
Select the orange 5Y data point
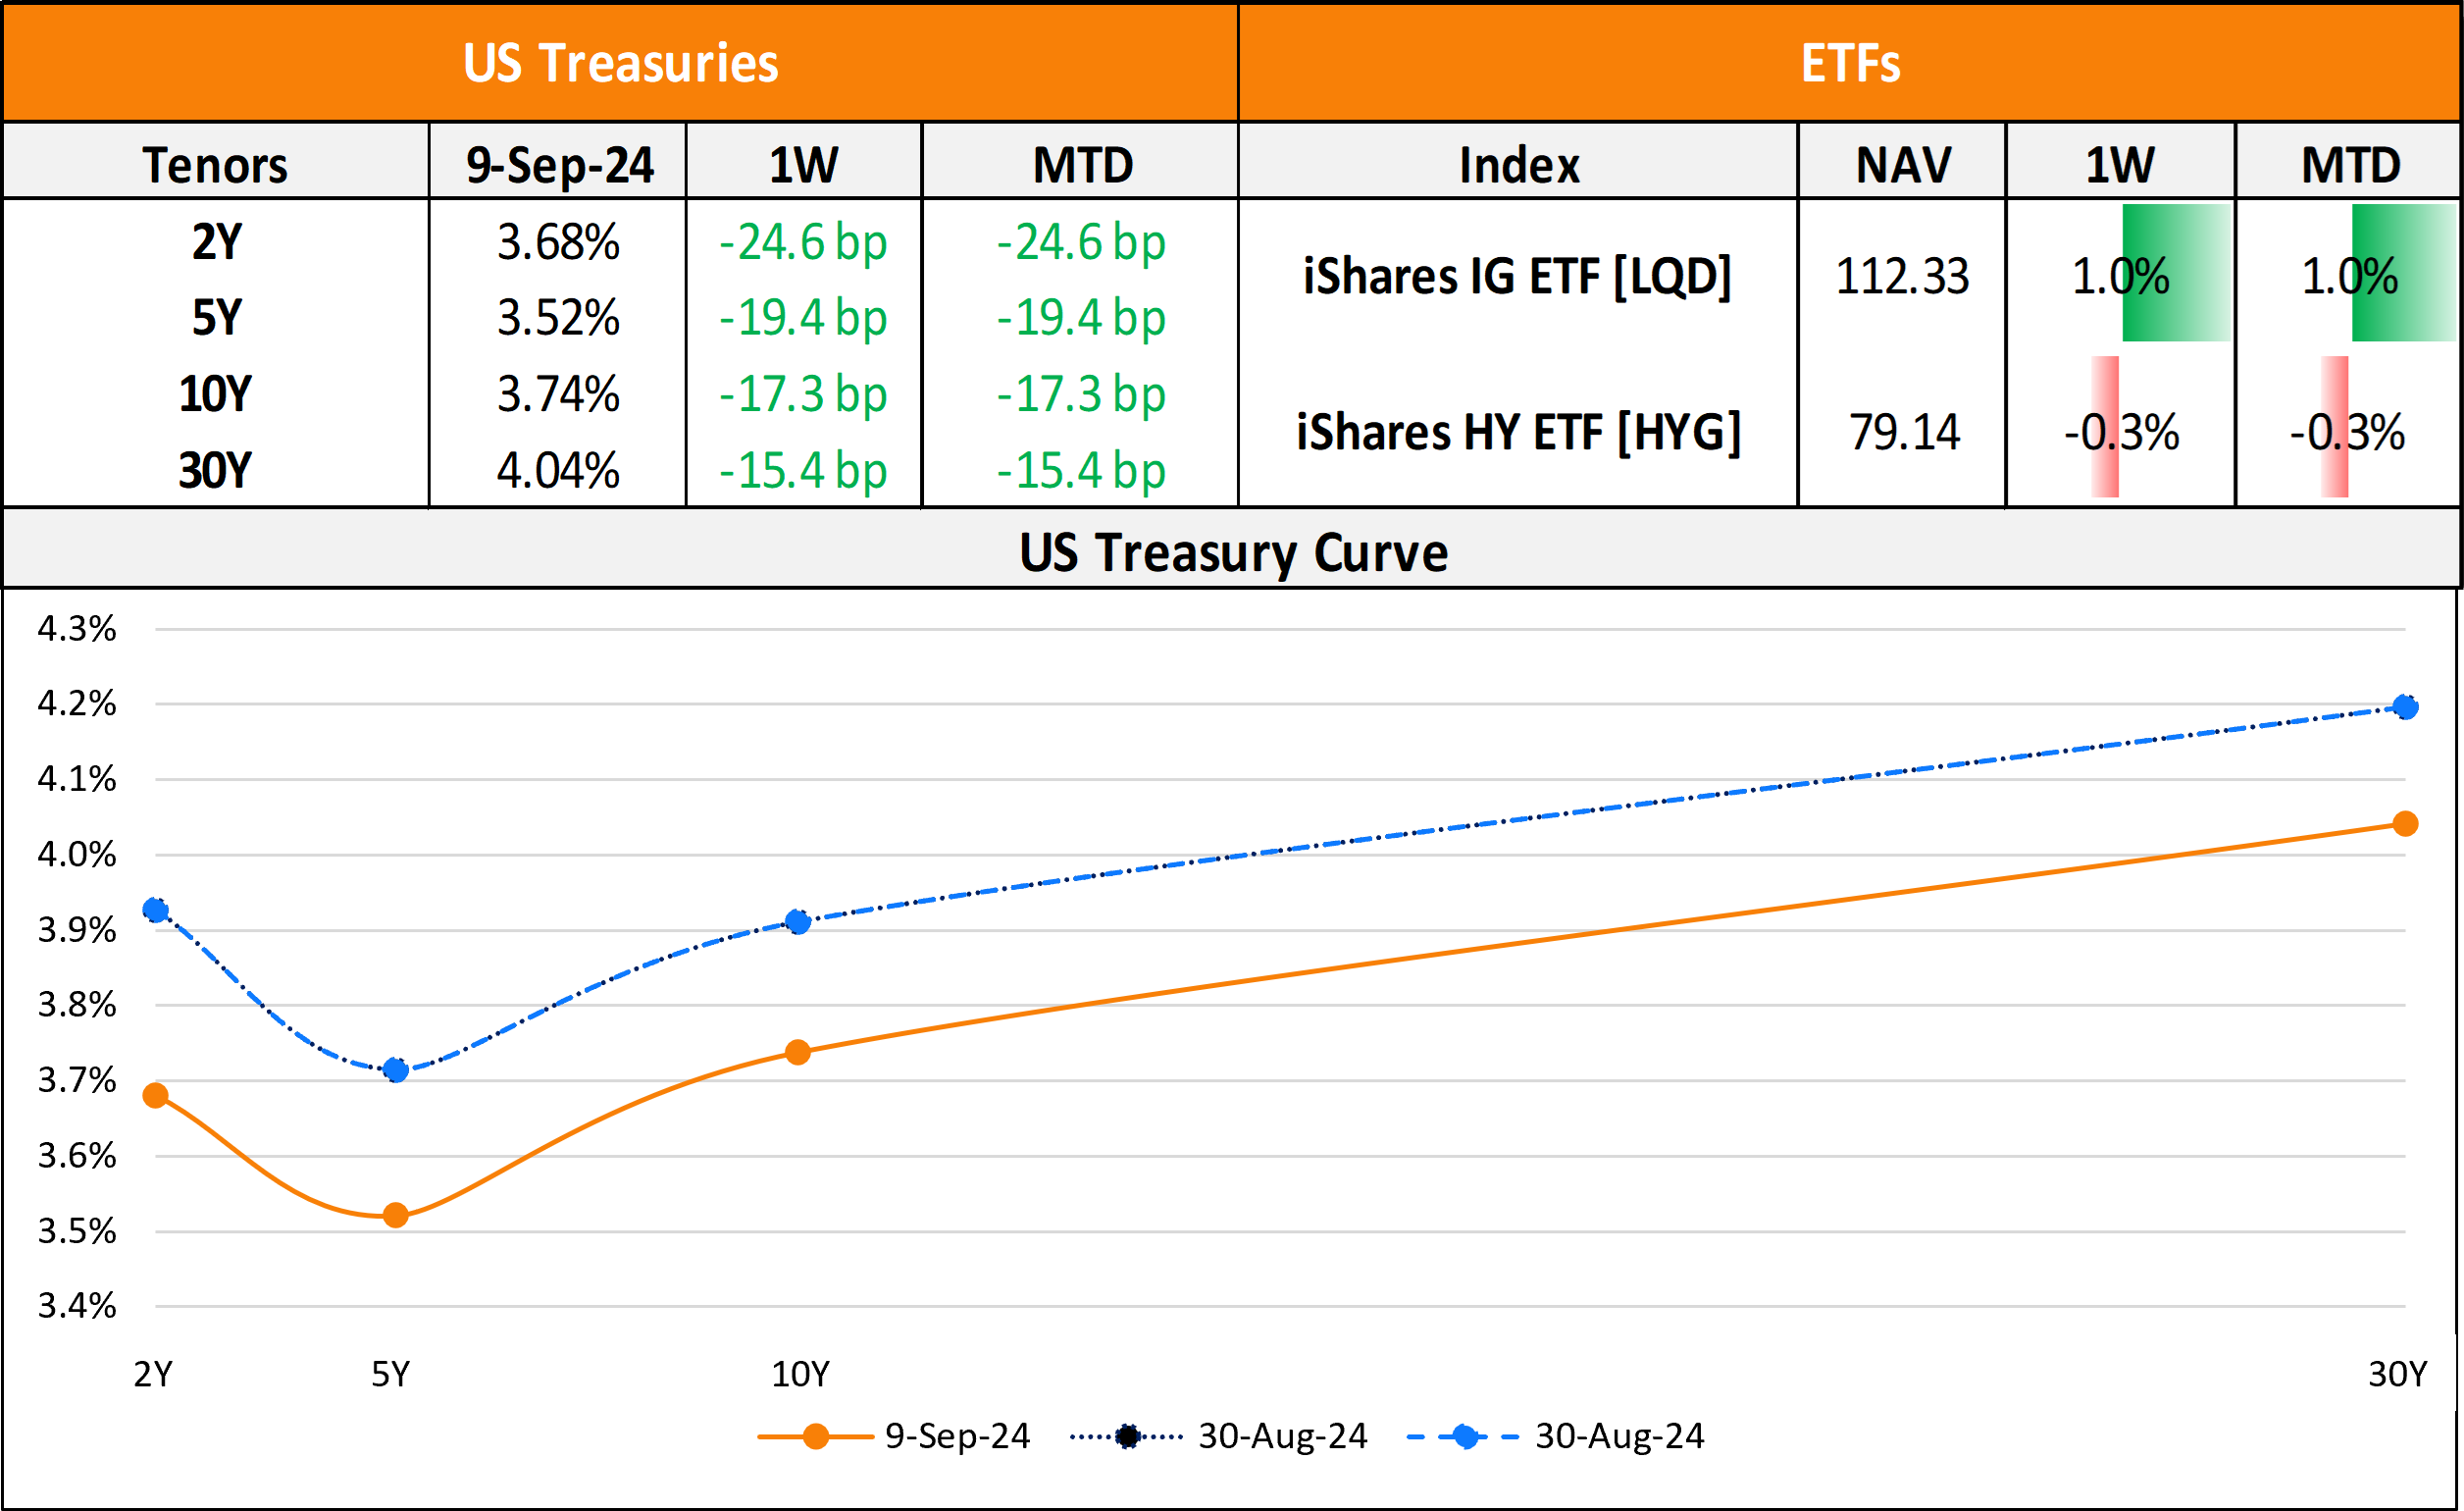[x=396, y=1215]
